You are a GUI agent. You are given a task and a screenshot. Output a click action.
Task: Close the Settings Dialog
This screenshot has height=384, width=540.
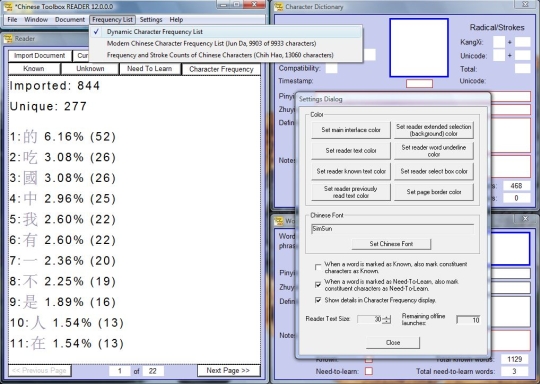[393, 342]
